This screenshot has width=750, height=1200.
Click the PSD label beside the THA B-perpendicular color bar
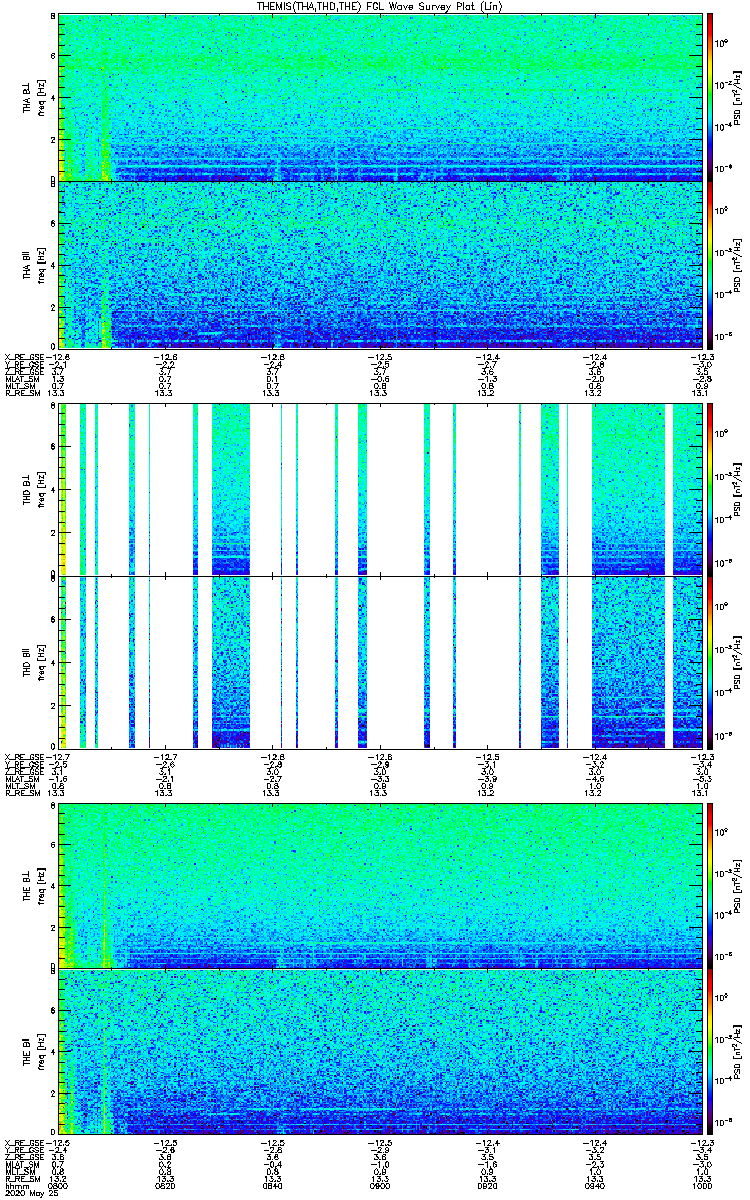[739, 97]
